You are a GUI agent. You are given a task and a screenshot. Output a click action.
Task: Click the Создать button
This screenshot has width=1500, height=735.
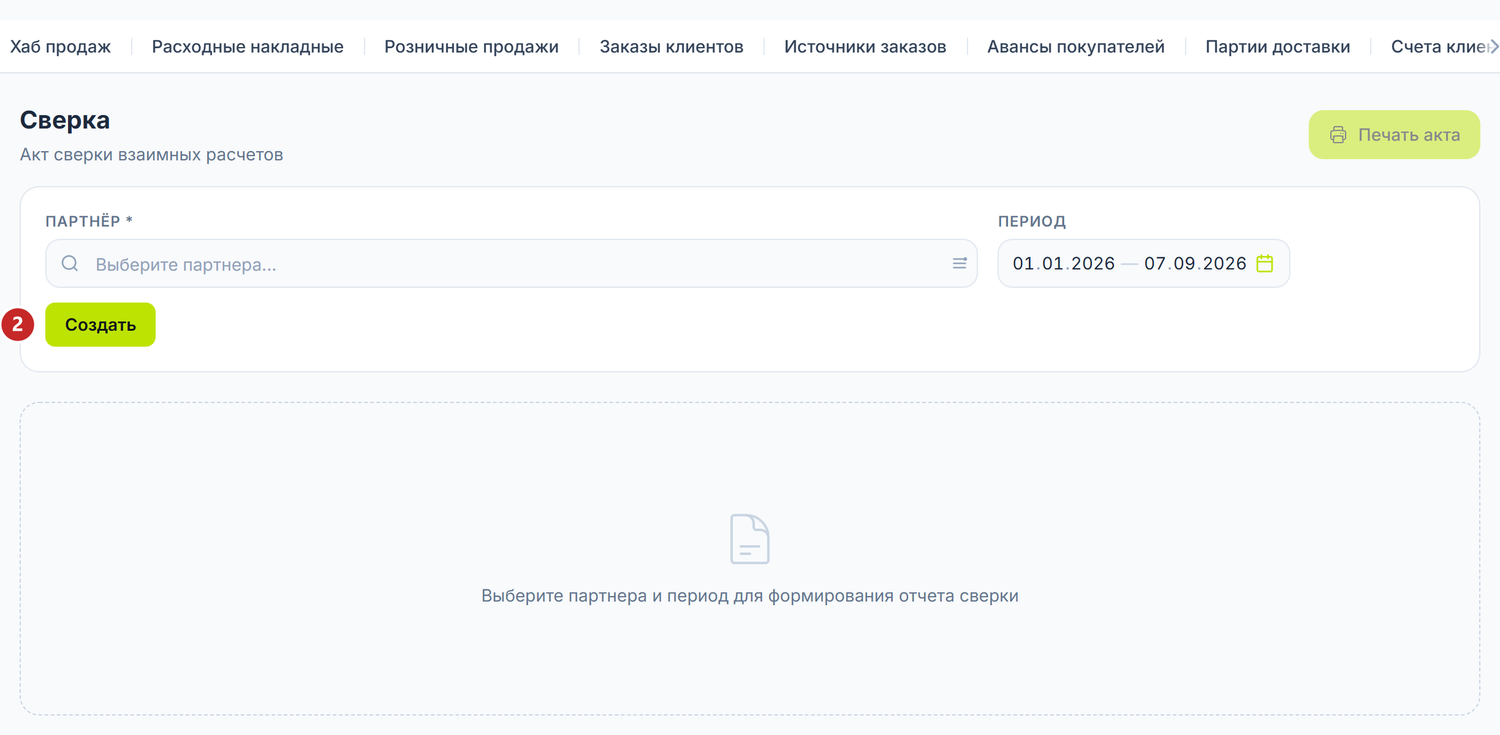pos(100,325)
